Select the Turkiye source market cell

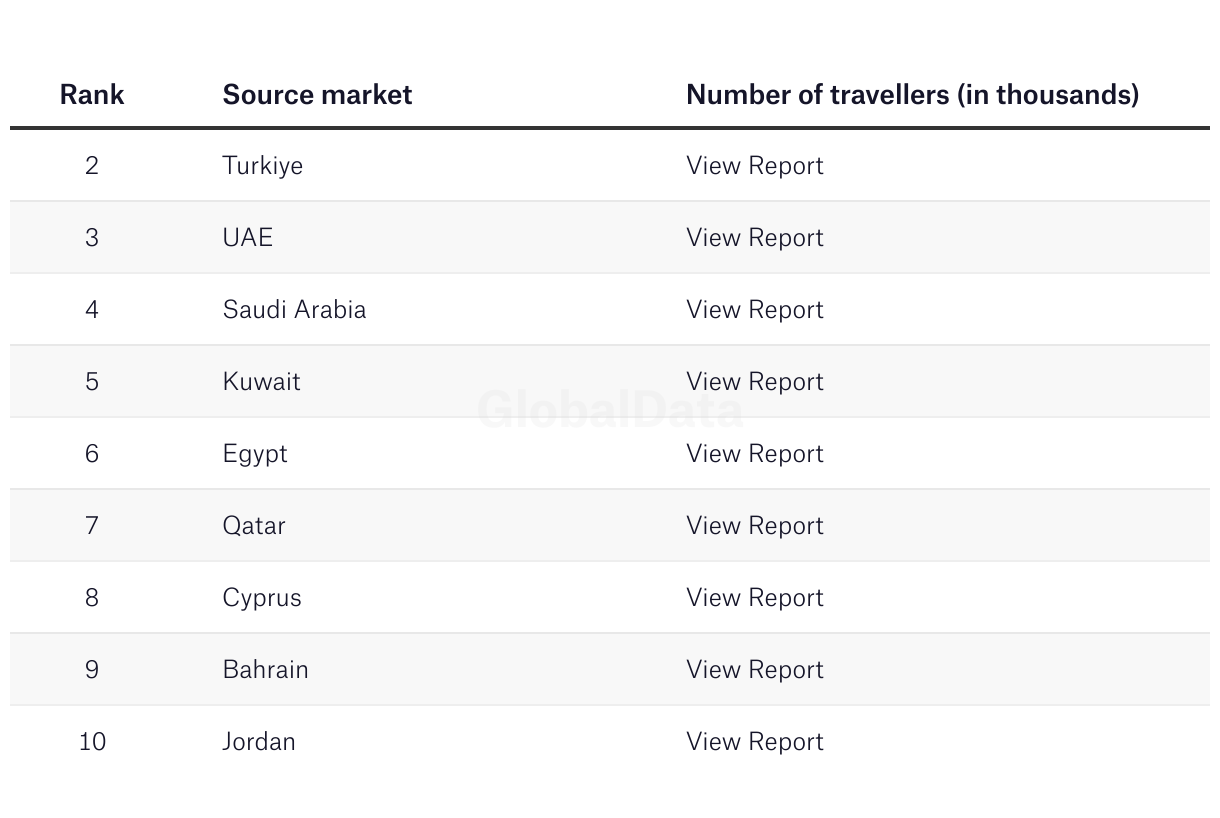262,166
